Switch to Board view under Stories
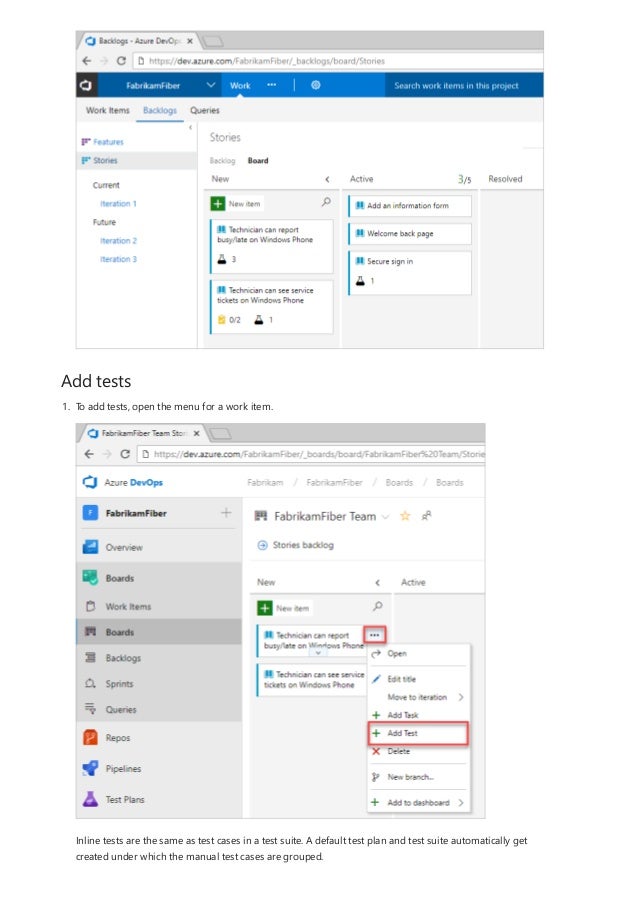The height and width of the screenshot is (903, 638). [258, 161]
